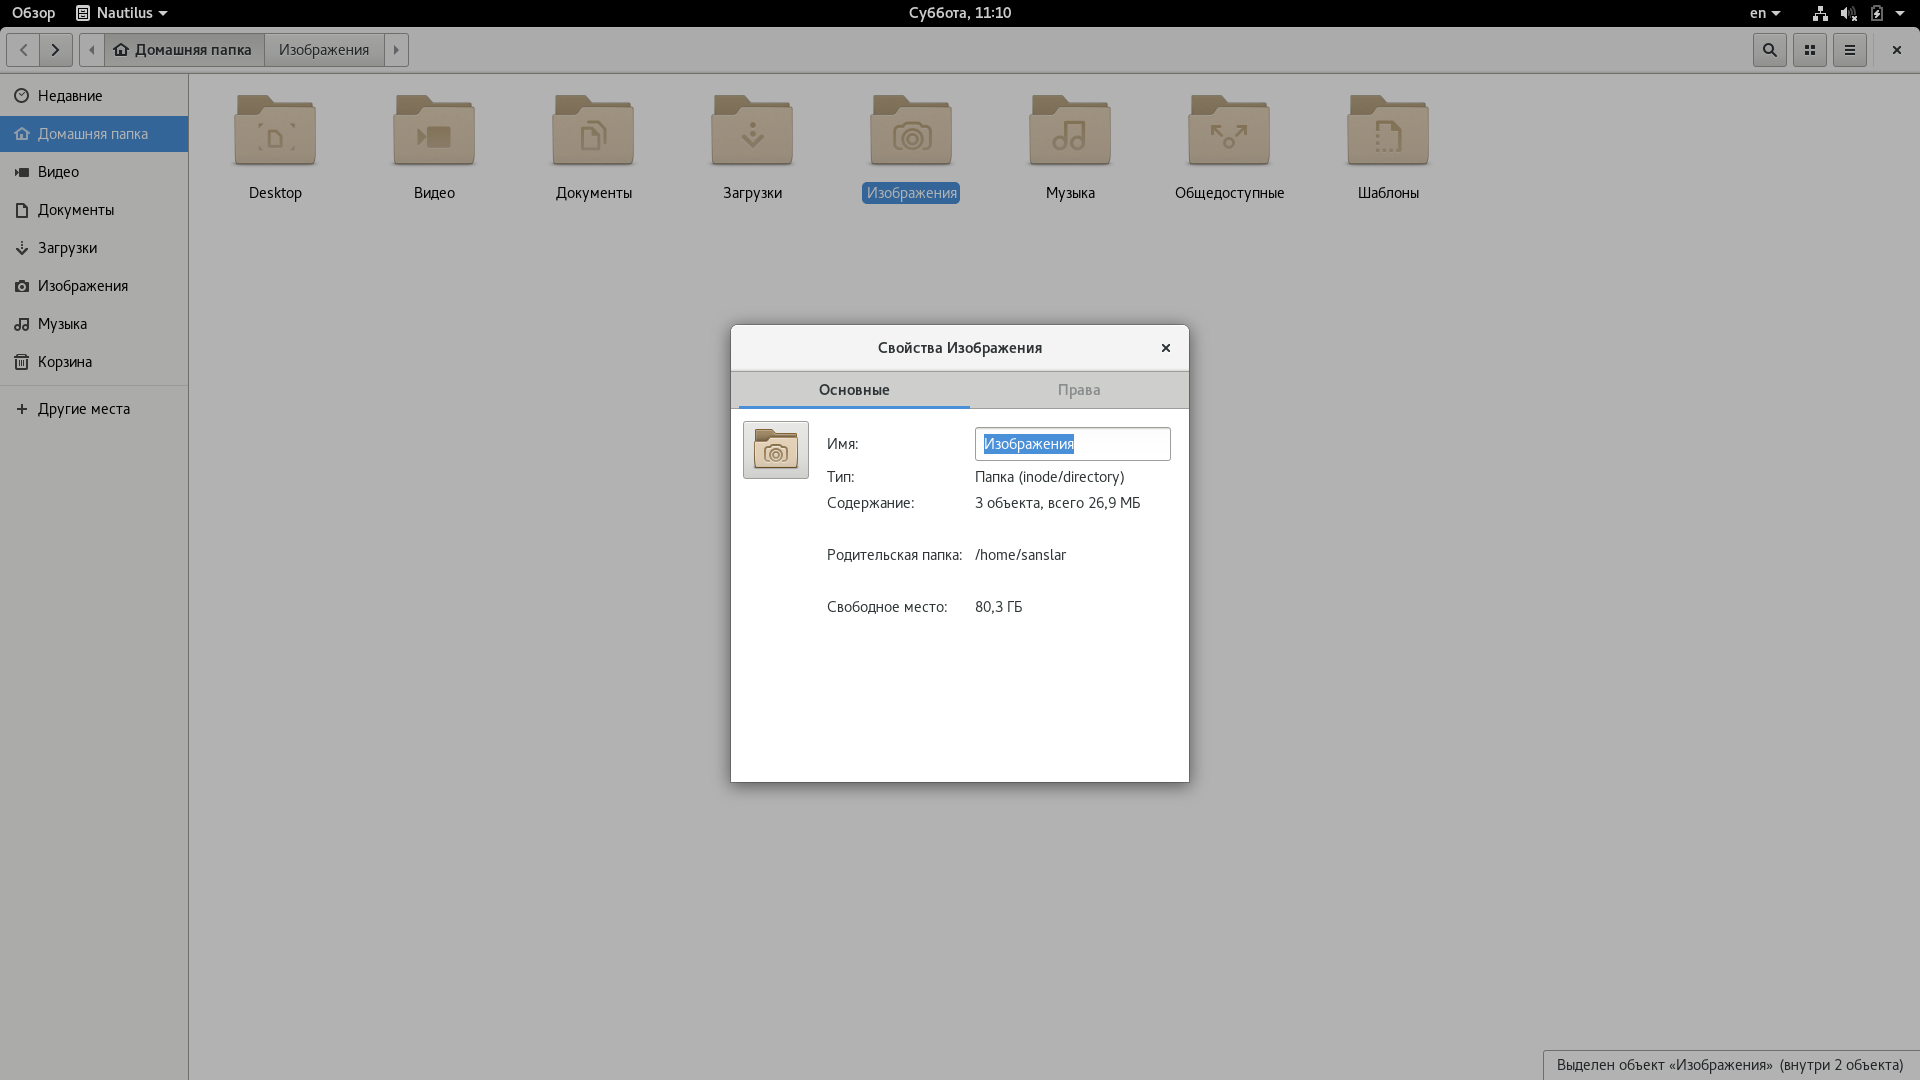Expand the system status menu arrow
Viewport: 1920px width, 1080px height.
pos(1899,13)
